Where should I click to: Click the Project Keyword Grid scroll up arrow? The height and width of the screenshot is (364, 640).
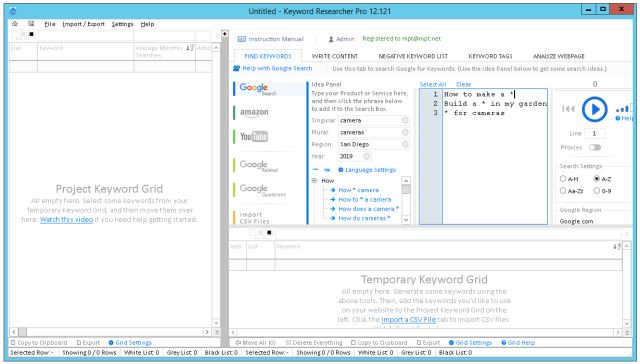click(216, 48)
